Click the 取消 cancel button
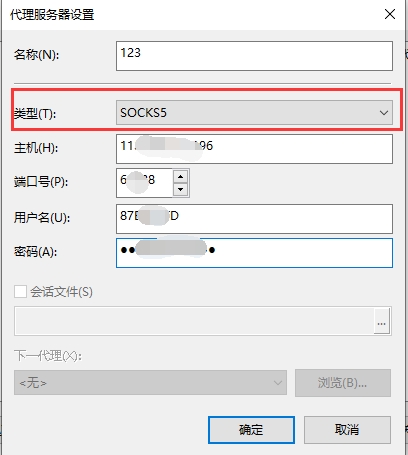Viewport: 408px width, 455px height. 347,430
